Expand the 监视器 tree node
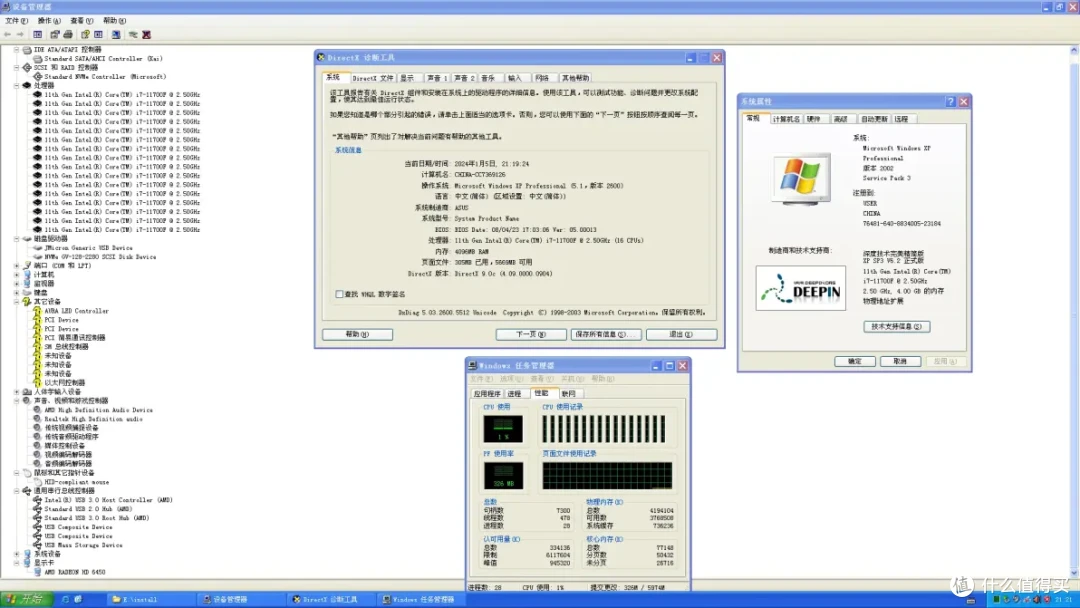1080x608 pixels. pyautogui.click(x=17, y=284)
